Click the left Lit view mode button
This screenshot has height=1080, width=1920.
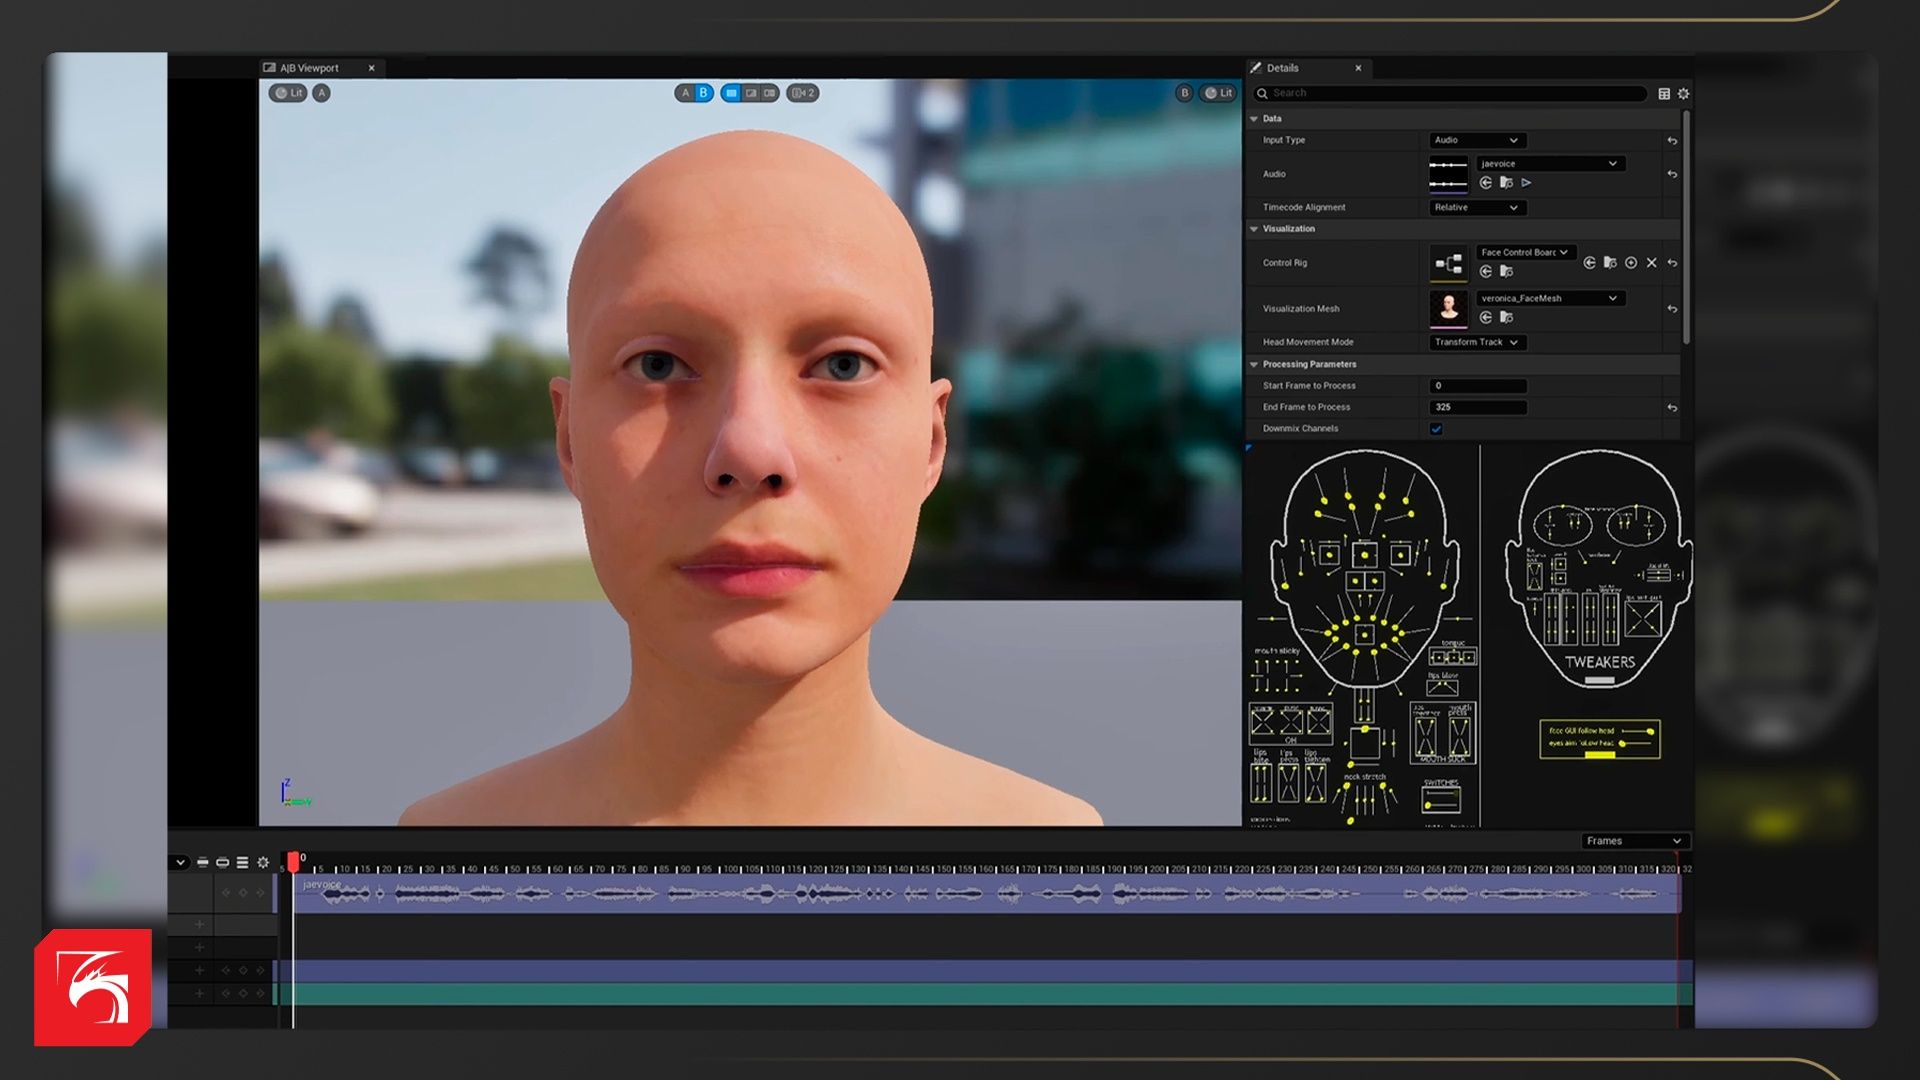point(288,93)
